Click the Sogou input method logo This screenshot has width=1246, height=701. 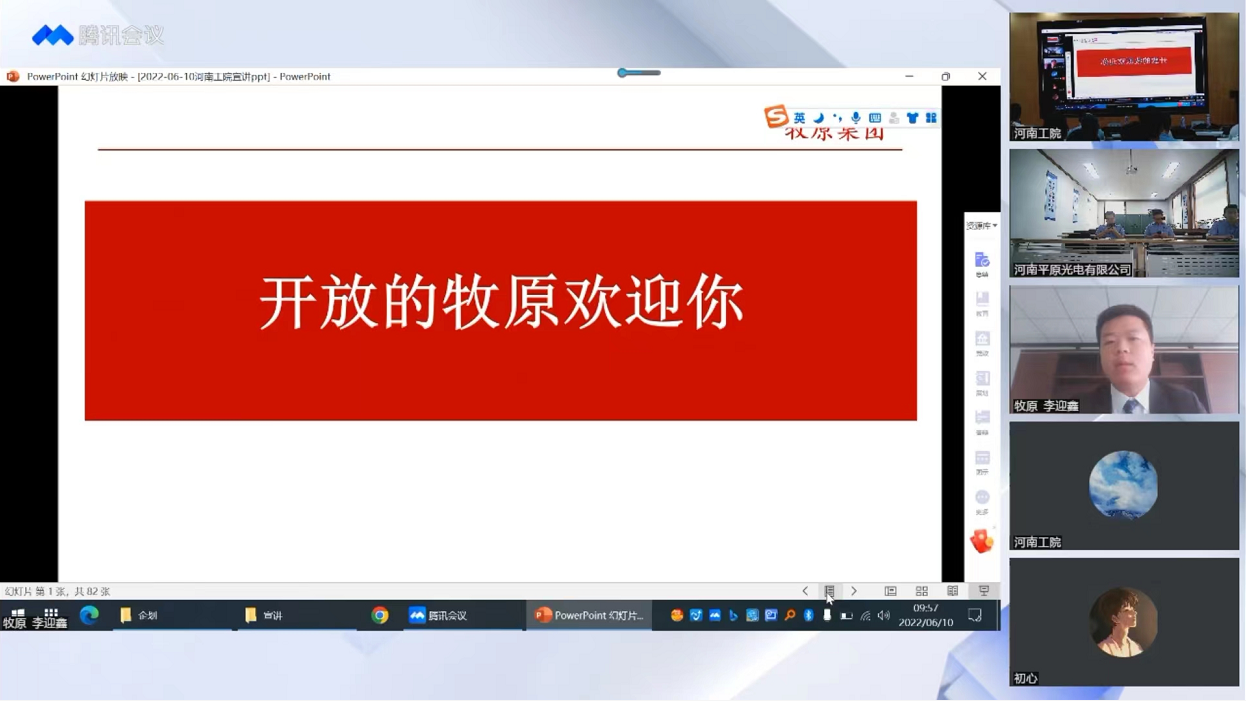coord(776,117)
